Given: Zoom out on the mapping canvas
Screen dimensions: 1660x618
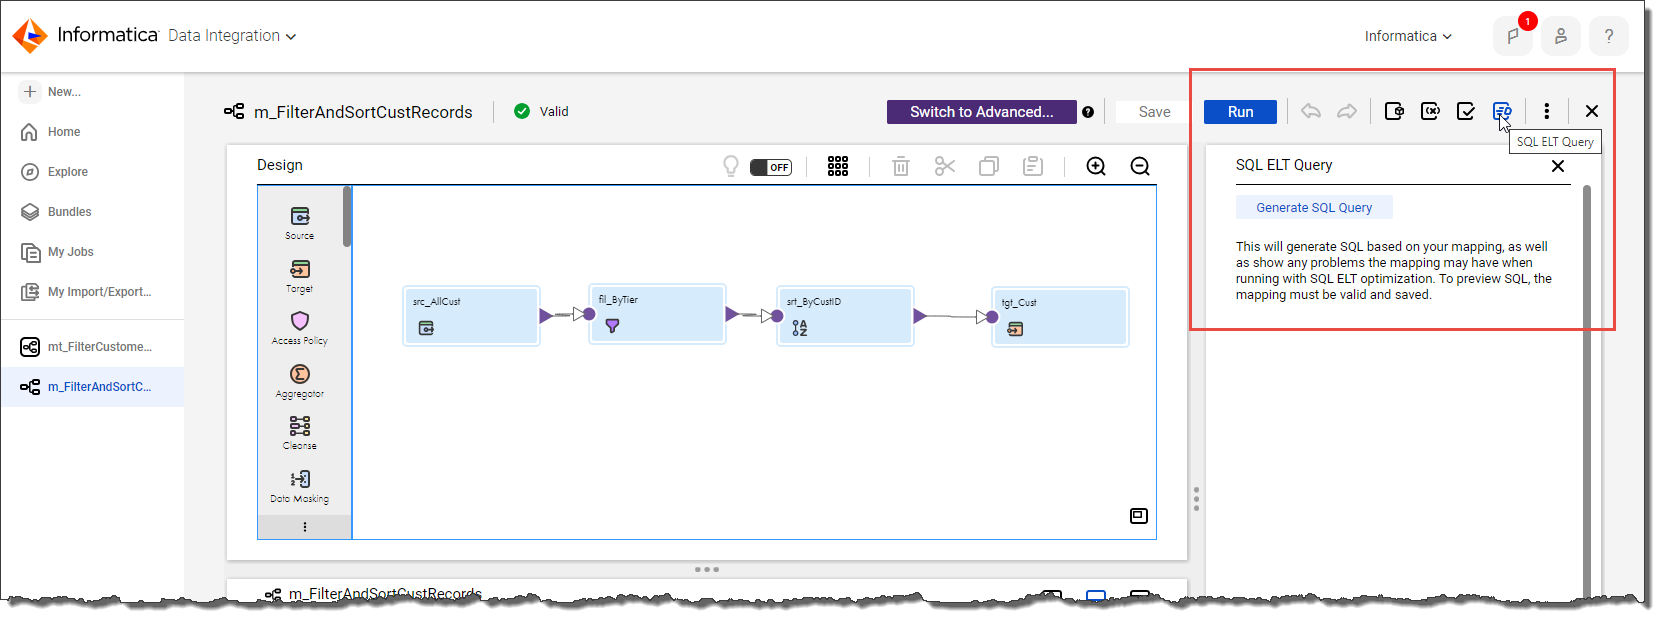Looking at the screenshot, I should (1140, 166).
